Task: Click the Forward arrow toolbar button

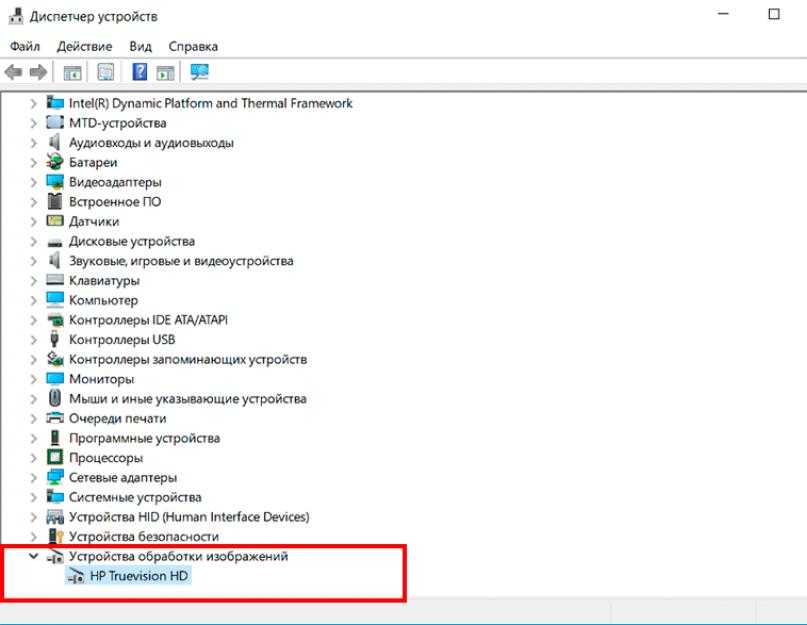Action: click(39, 72)
